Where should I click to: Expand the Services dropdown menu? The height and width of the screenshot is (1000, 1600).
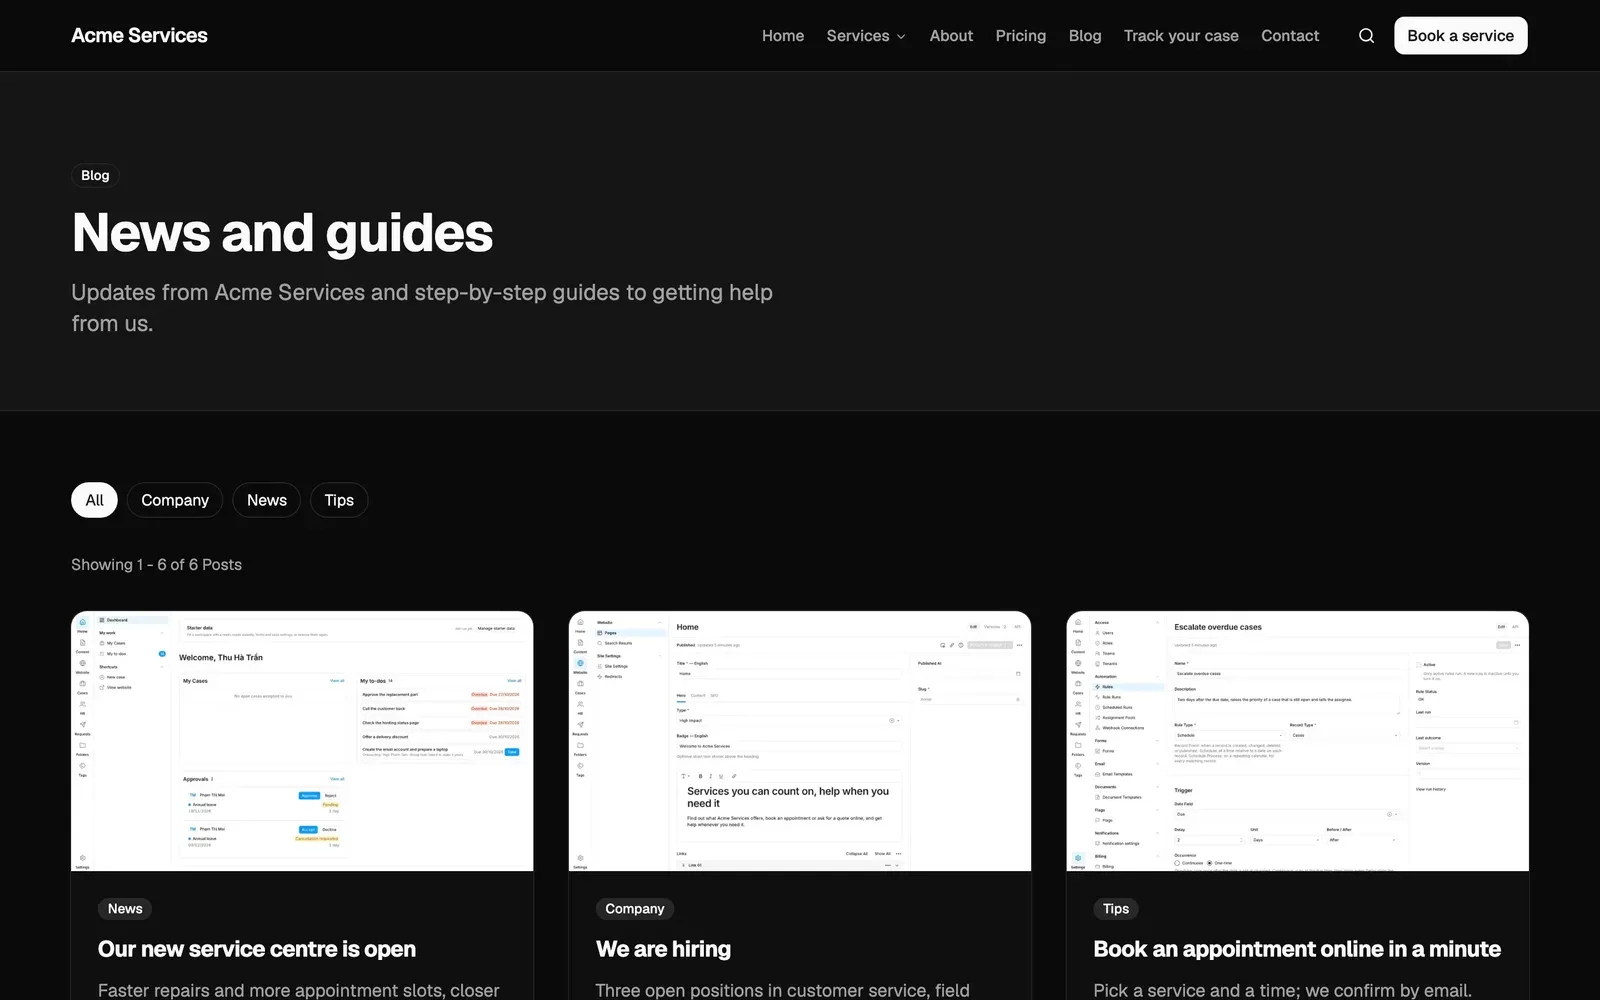(866, 36)
